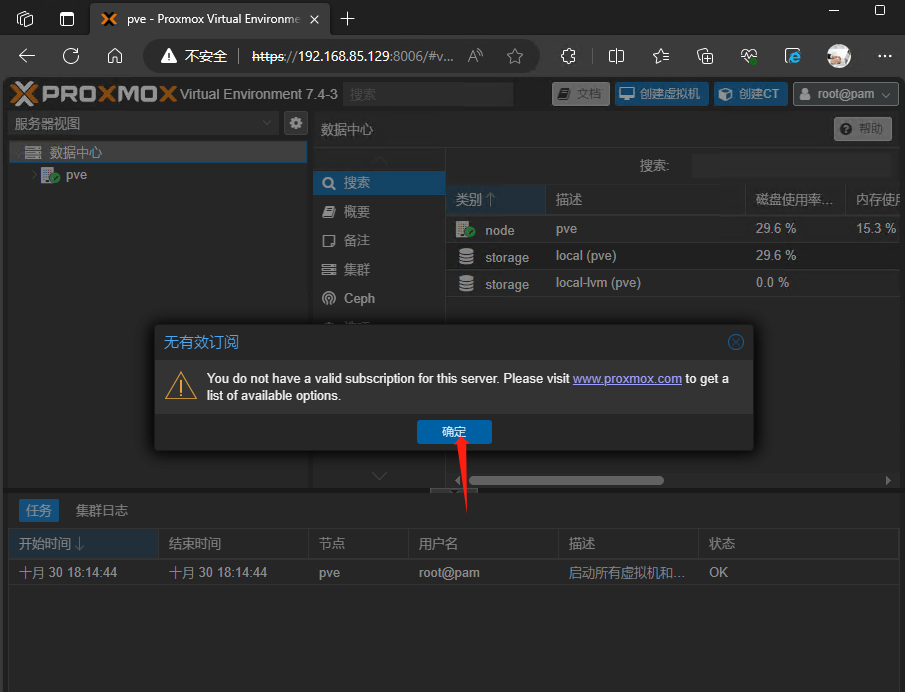Click the scroll-up chevron above the datacenter menu
Screen dimensions: 905x692
[379, 160]
